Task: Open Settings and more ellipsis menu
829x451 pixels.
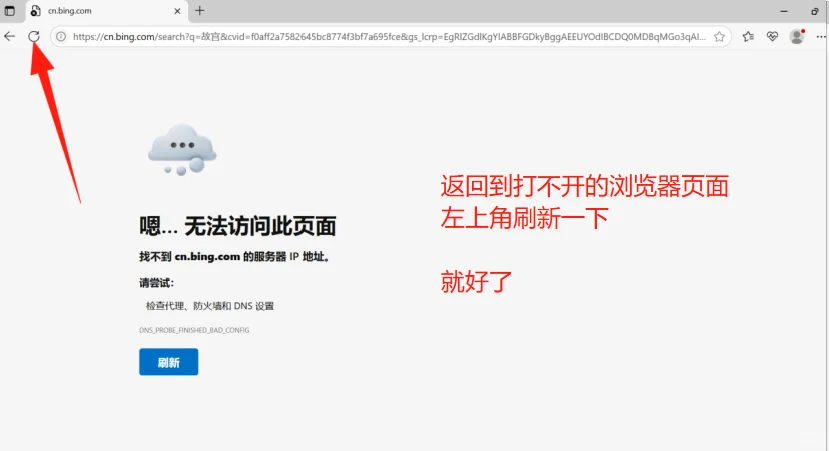Action: coord(821,36)
